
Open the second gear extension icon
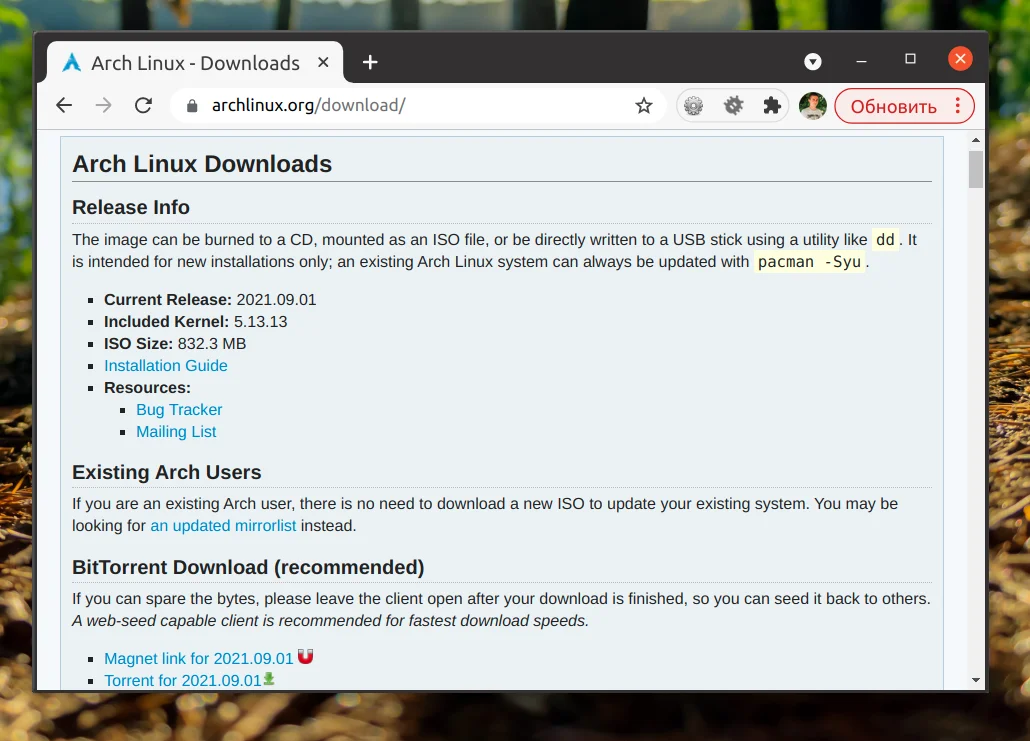(733, 105)
